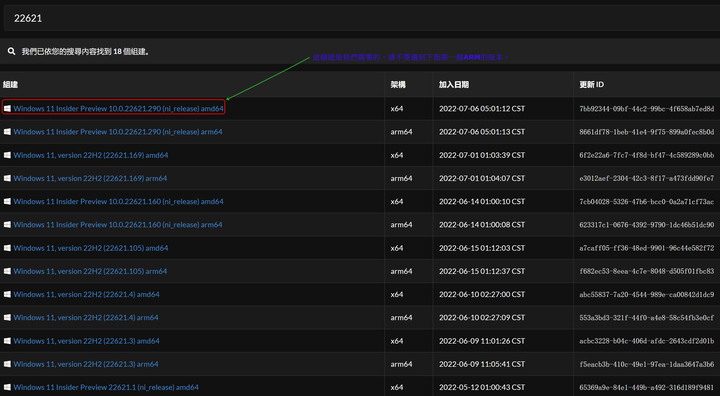720x396 pixels.
Task: Click the date 2022-06-14 01:00:08 CST
Action: 482,225
